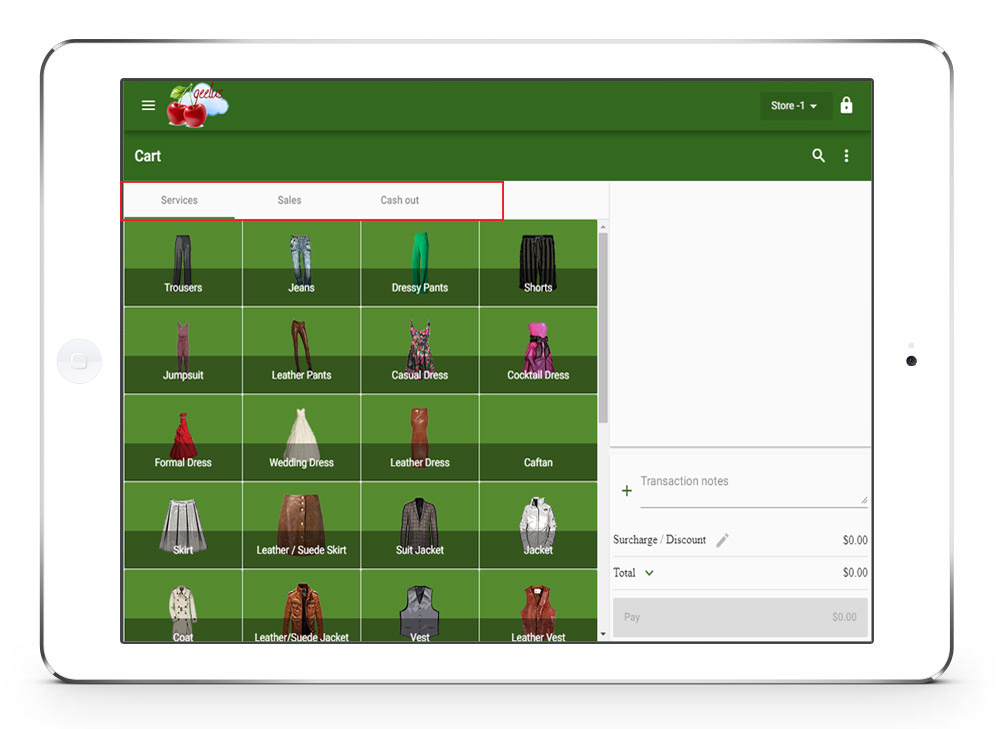Switch to the Sales tab
The height and width of the screenshot is (729, 1000).
pyautogui.click(x=289, y=200)
